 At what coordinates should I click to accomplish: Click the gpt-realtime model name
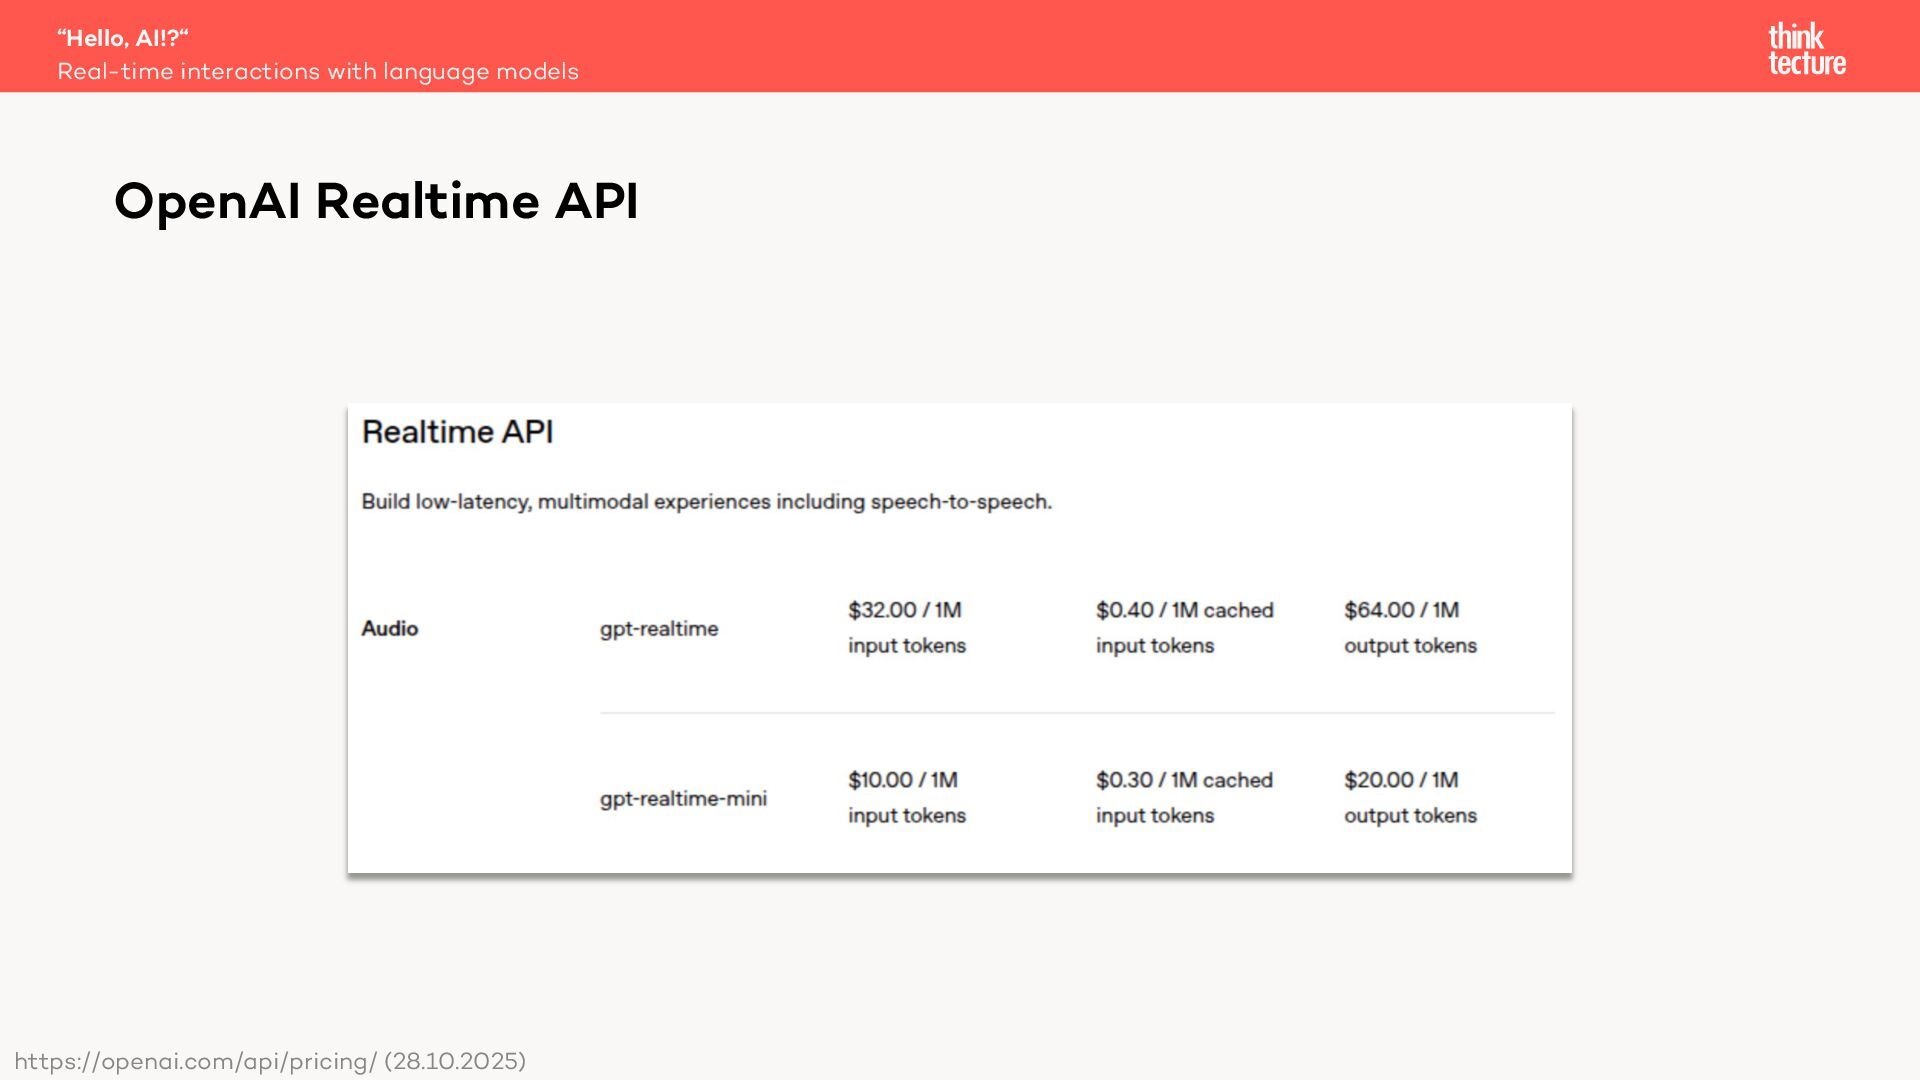tap(659, 629)
